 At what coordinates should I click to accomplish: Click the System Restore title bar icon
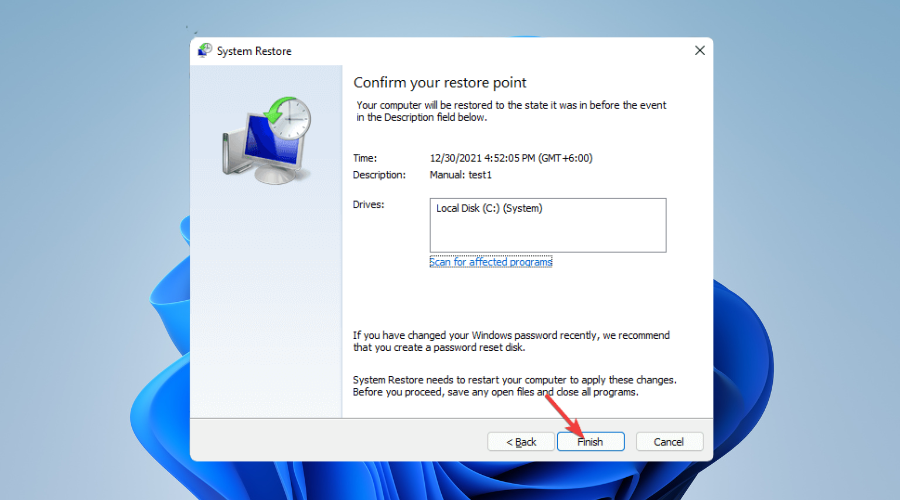(x=204, y=51)
